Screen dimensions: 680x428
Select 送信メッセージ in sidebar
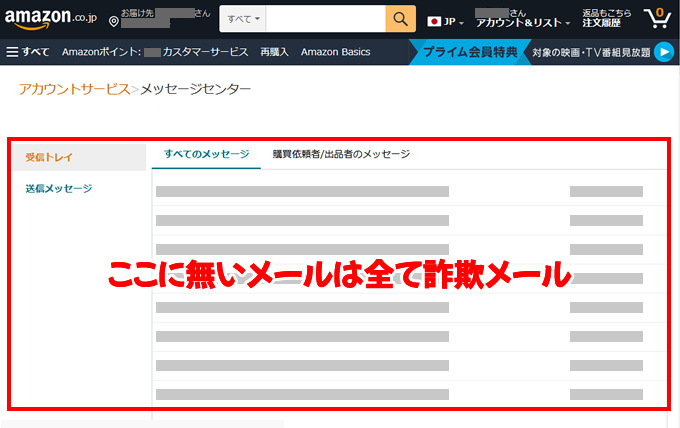point(59,189)
